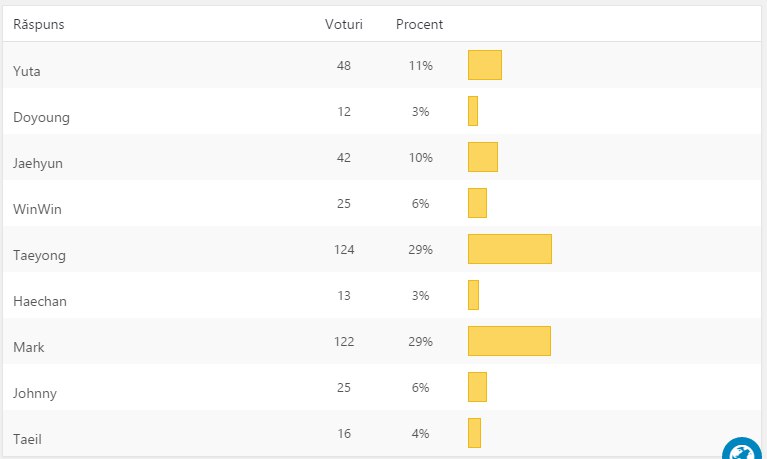The height and width of the screenshot is (459, 767).
Task: Select the Yuta answer row label
Action: pos(28,71)
